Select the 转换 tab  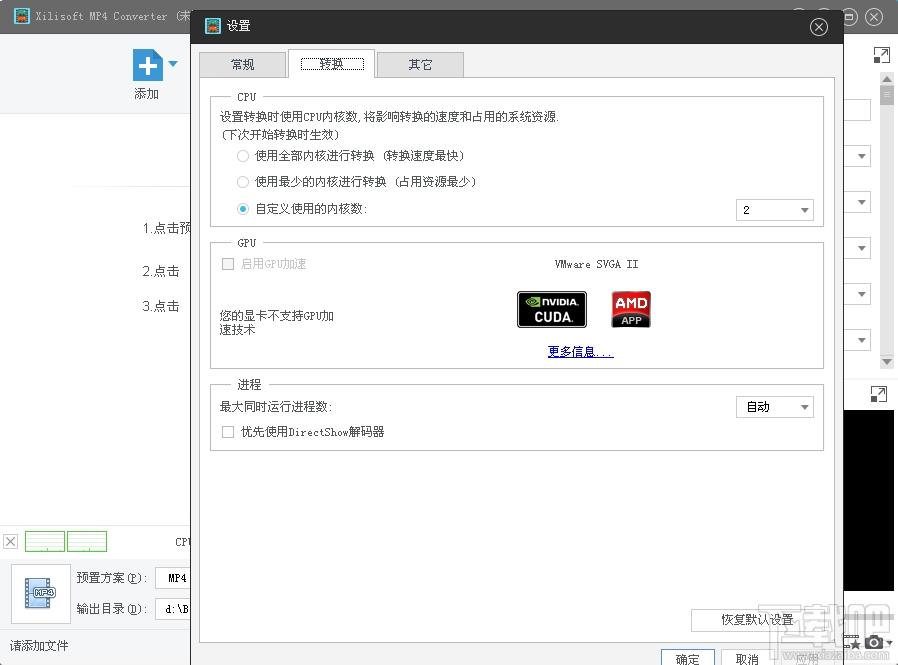click(x=332, y=64)
